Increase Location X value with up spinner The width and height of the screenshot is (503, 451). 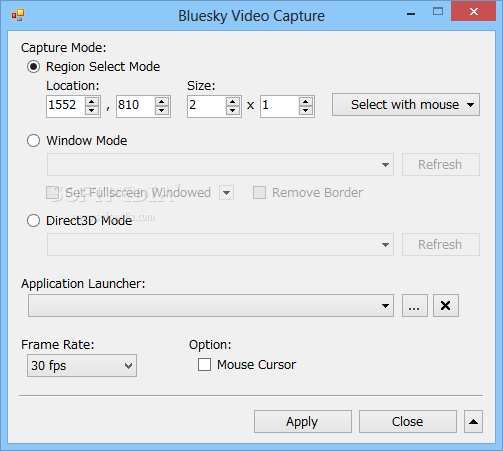pos(92,101)
